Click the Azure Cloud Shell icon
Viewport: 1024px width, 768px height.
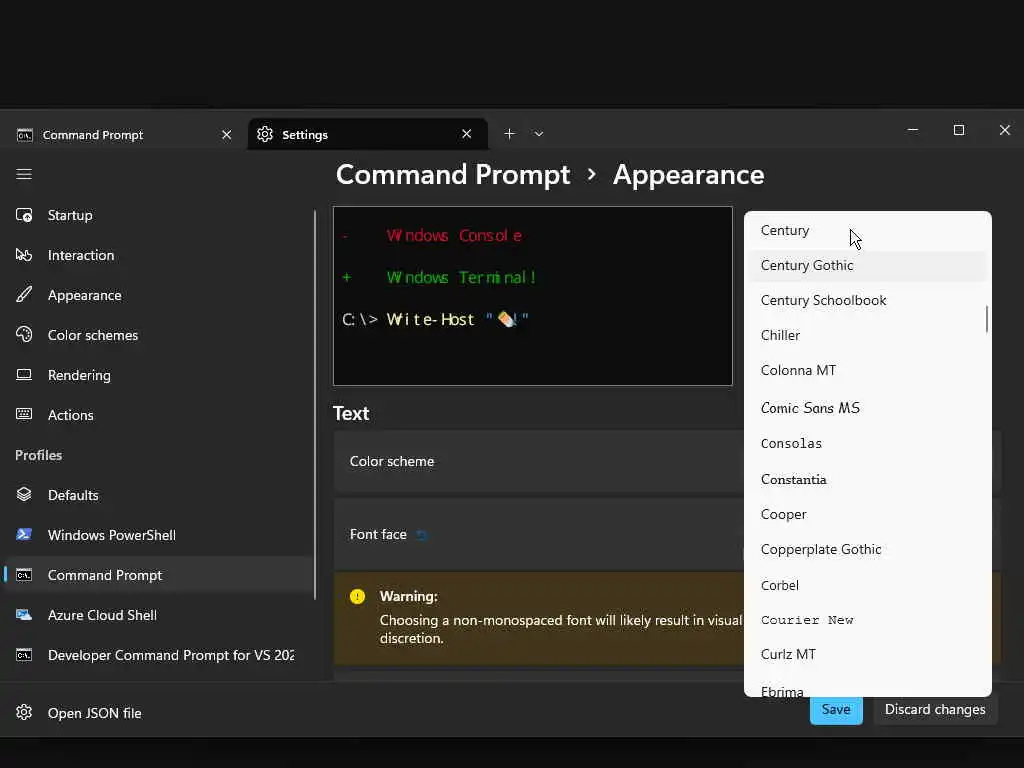tap(24, 615)
